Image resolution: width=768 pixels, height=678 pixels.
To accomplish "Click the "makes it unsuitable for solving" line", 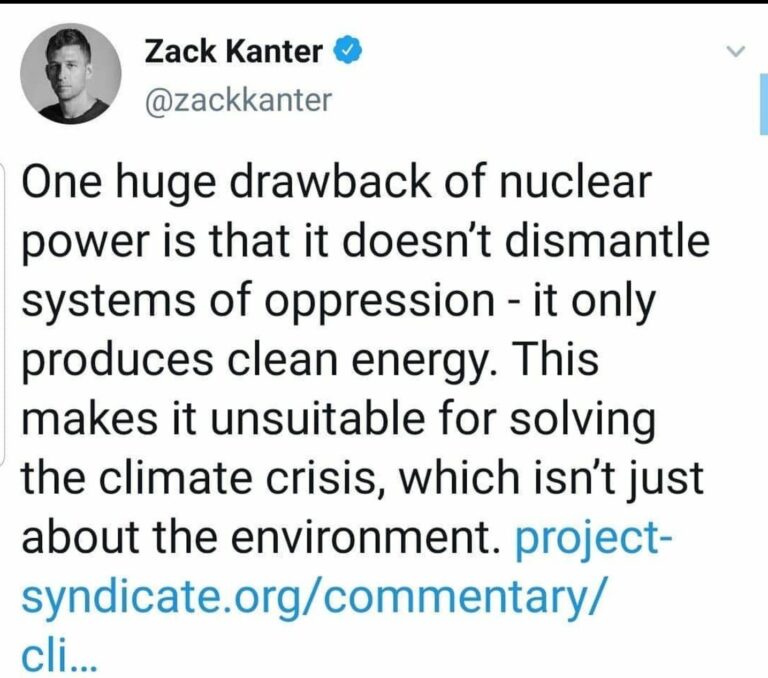I will 338,419.
